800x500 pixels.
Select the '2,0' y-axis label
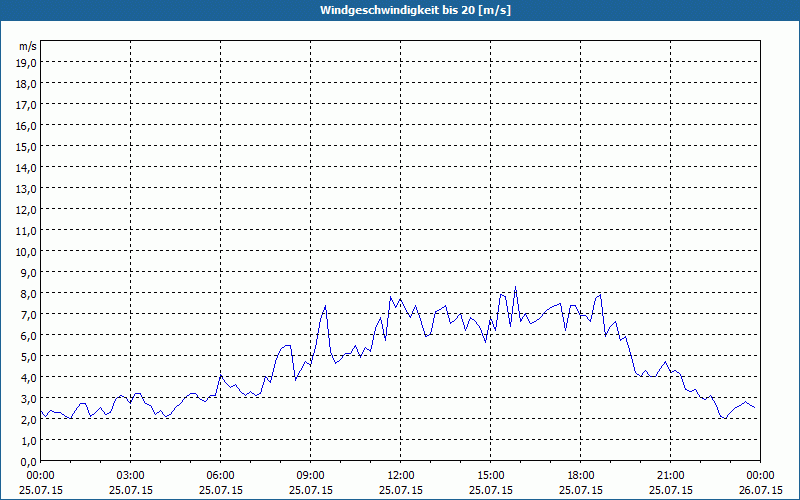point(30,420)
